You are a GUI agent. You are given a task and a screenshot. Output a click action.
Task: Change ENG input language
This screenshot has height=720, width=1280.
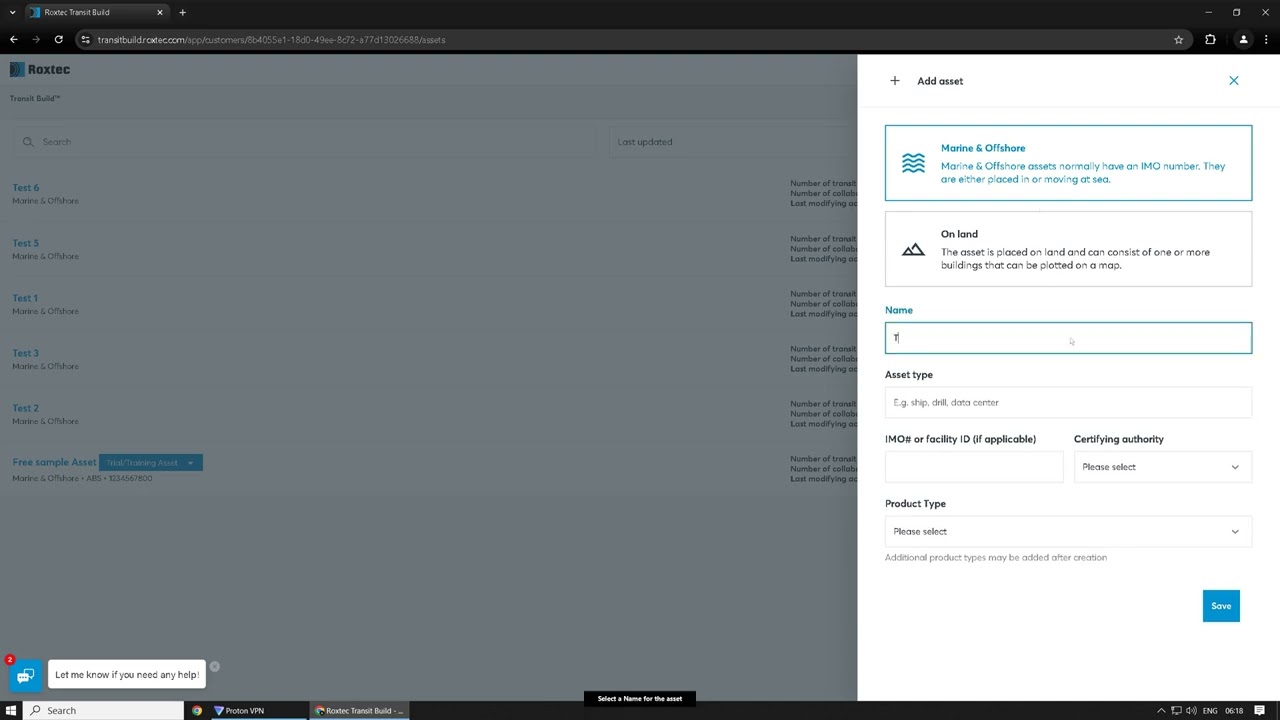(x=1210, y=711)
